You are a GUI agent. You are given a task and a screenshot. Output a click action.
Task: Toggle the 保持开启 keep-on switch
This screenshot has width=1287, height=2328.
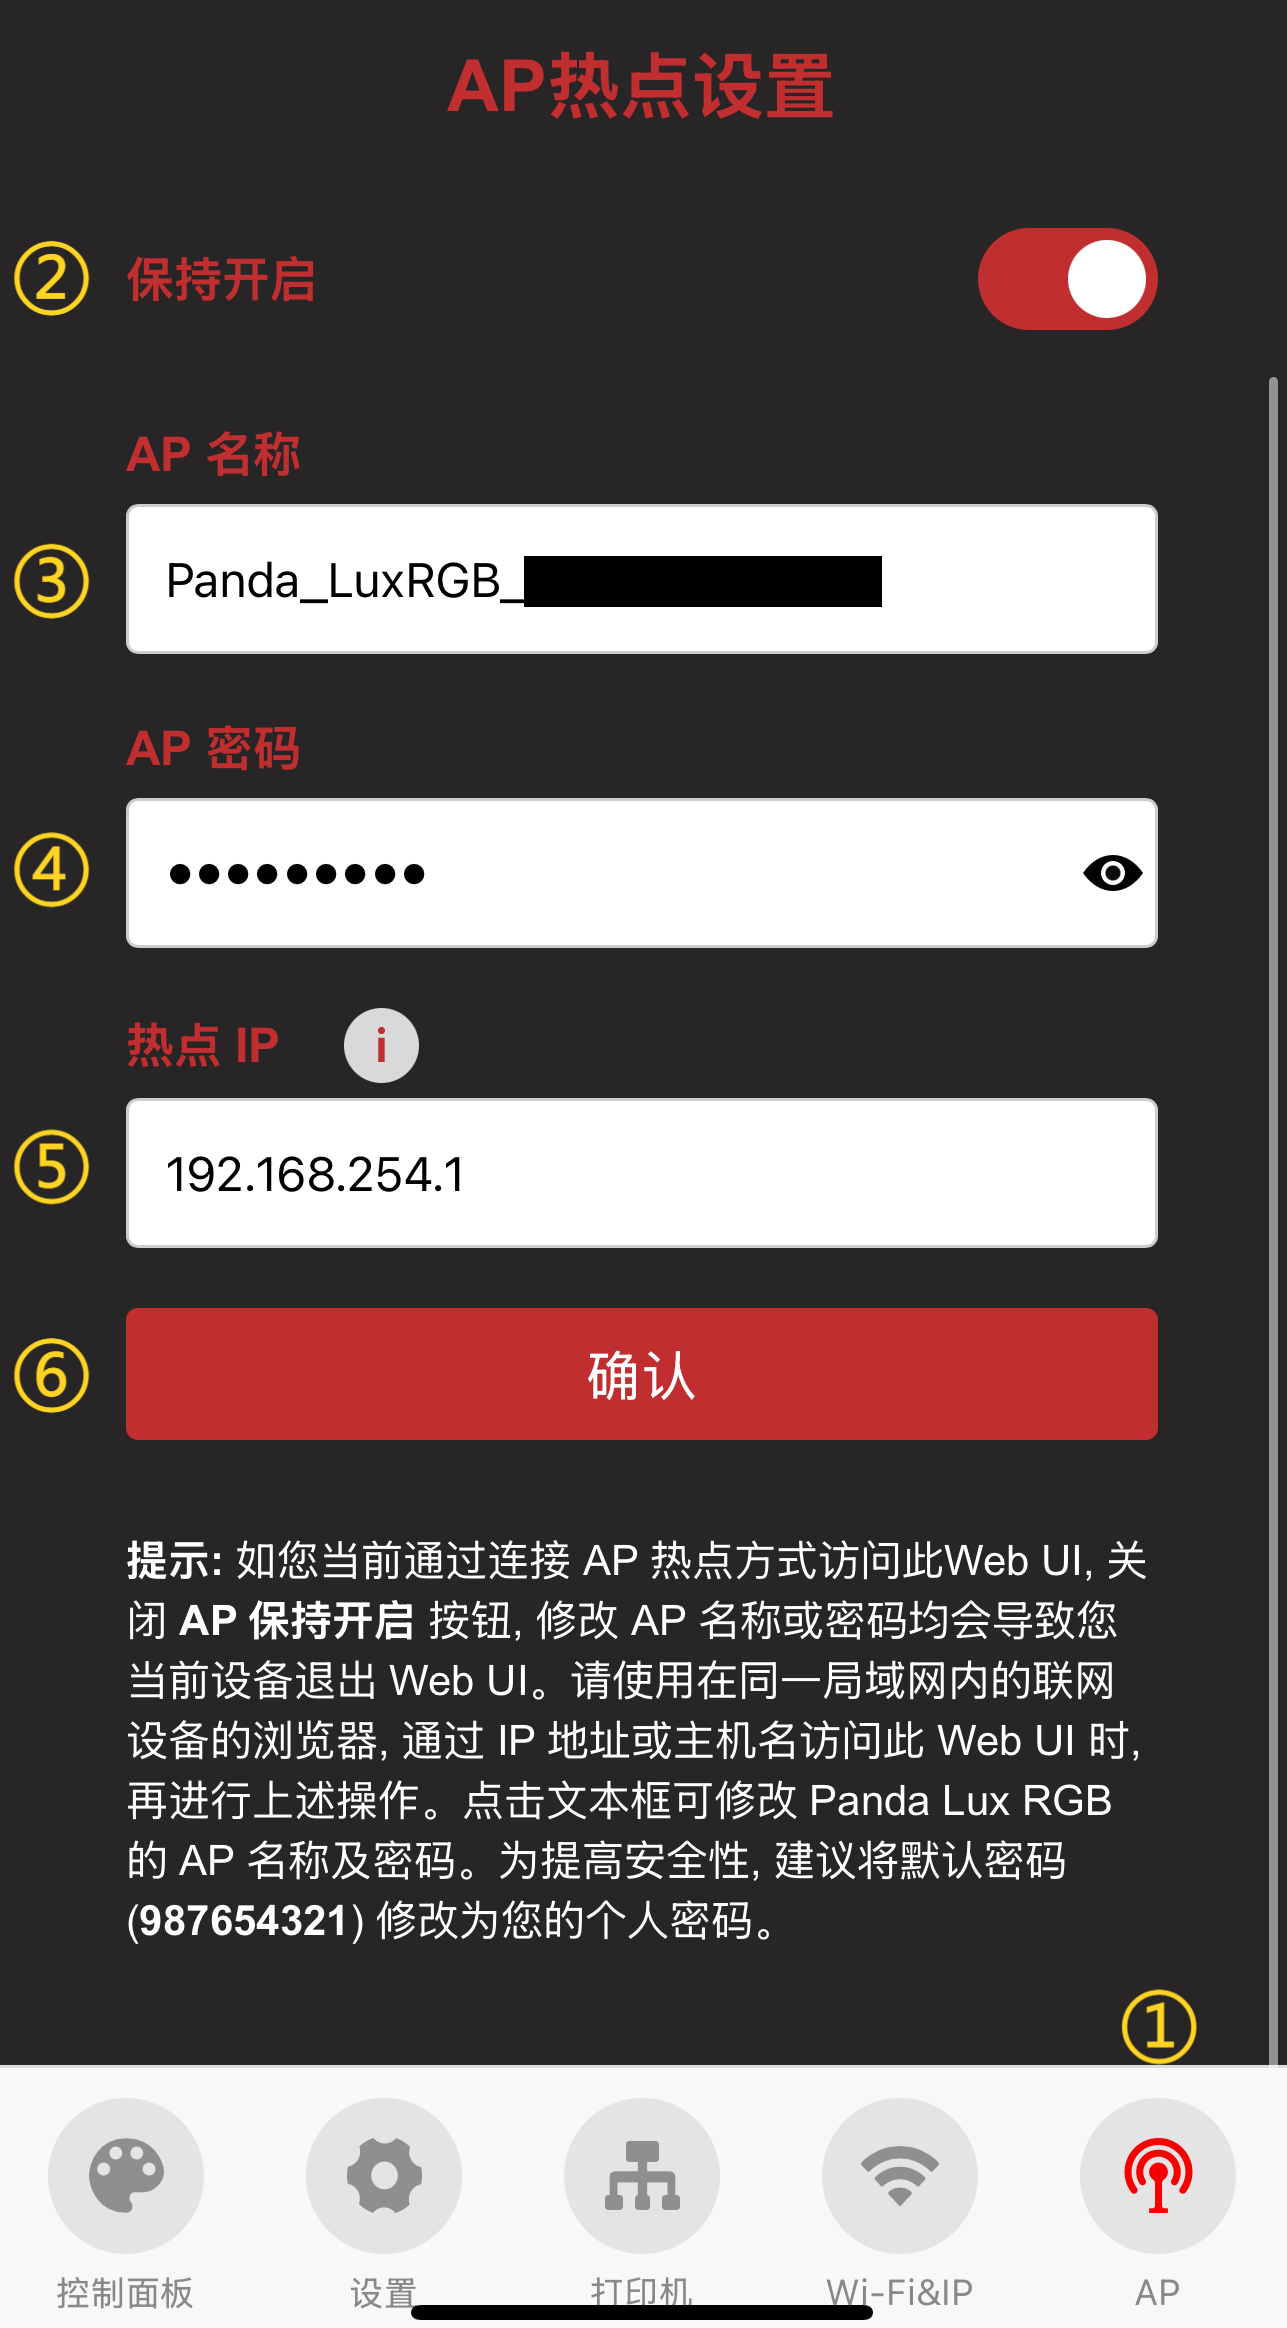click(x=1068, y=279)
